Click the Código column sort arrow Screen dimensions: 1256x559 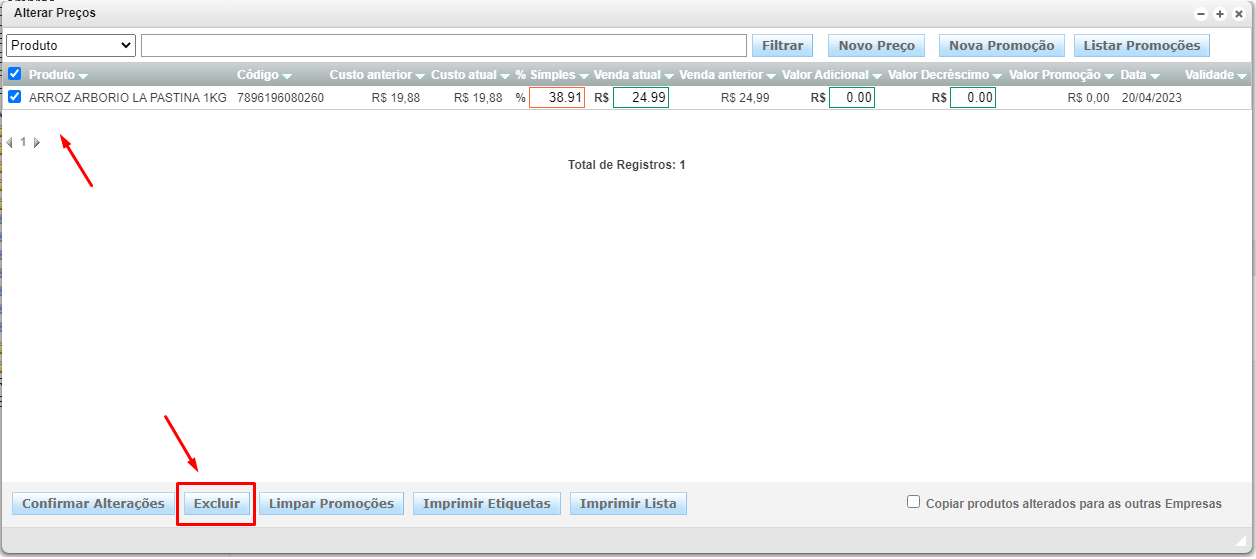pos(287,76)
